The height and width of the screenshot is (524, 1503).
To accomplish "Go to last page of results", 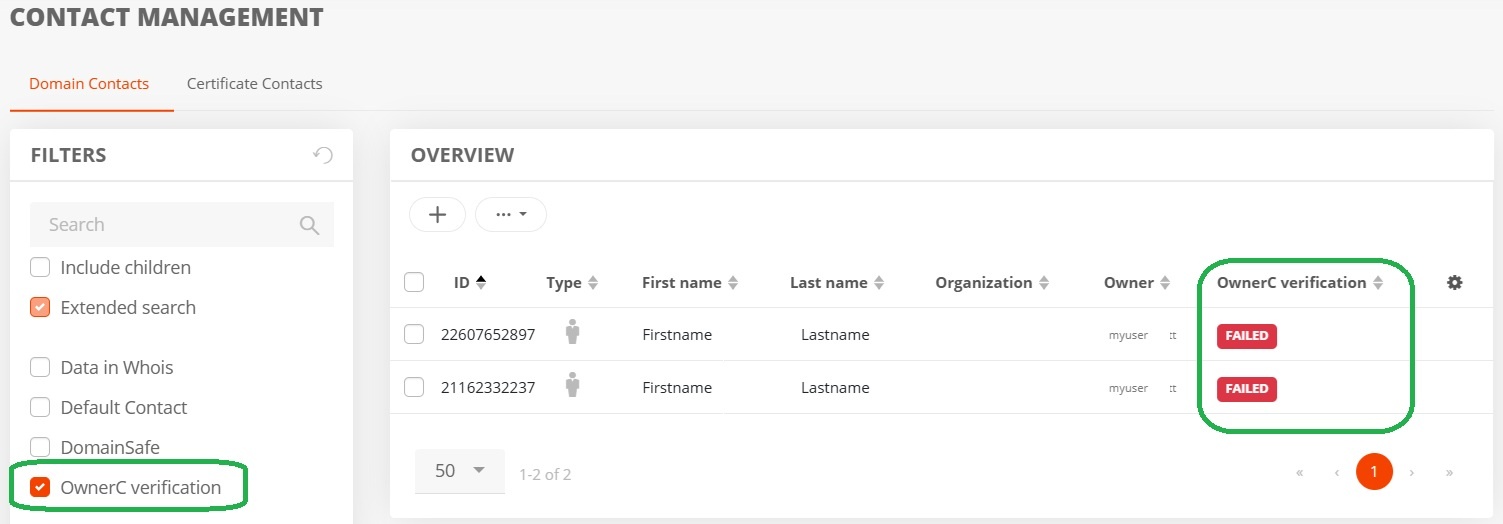I will [x=1449, y=472].
